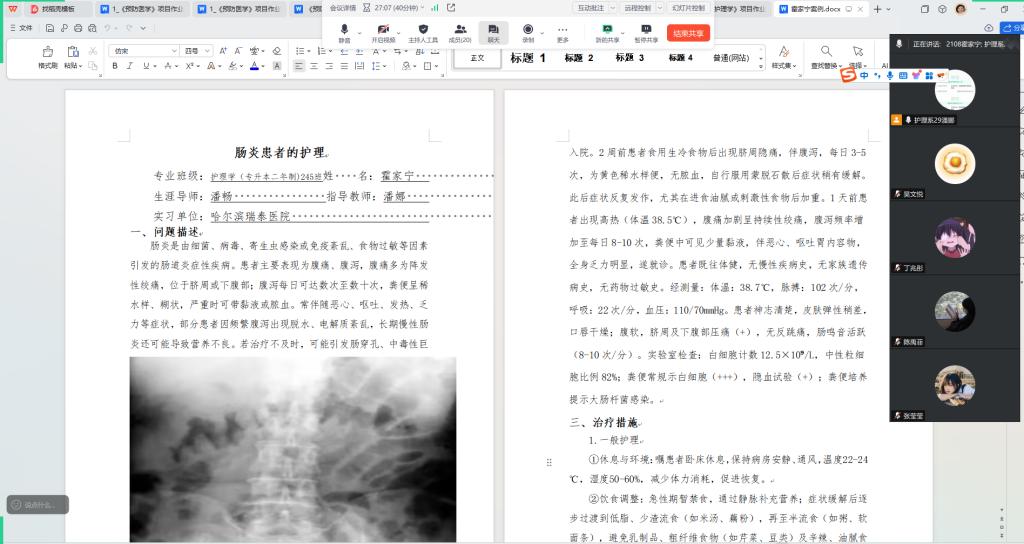
Task: Turn on video in meeting toolbar
Action: (x=383, y=33)
